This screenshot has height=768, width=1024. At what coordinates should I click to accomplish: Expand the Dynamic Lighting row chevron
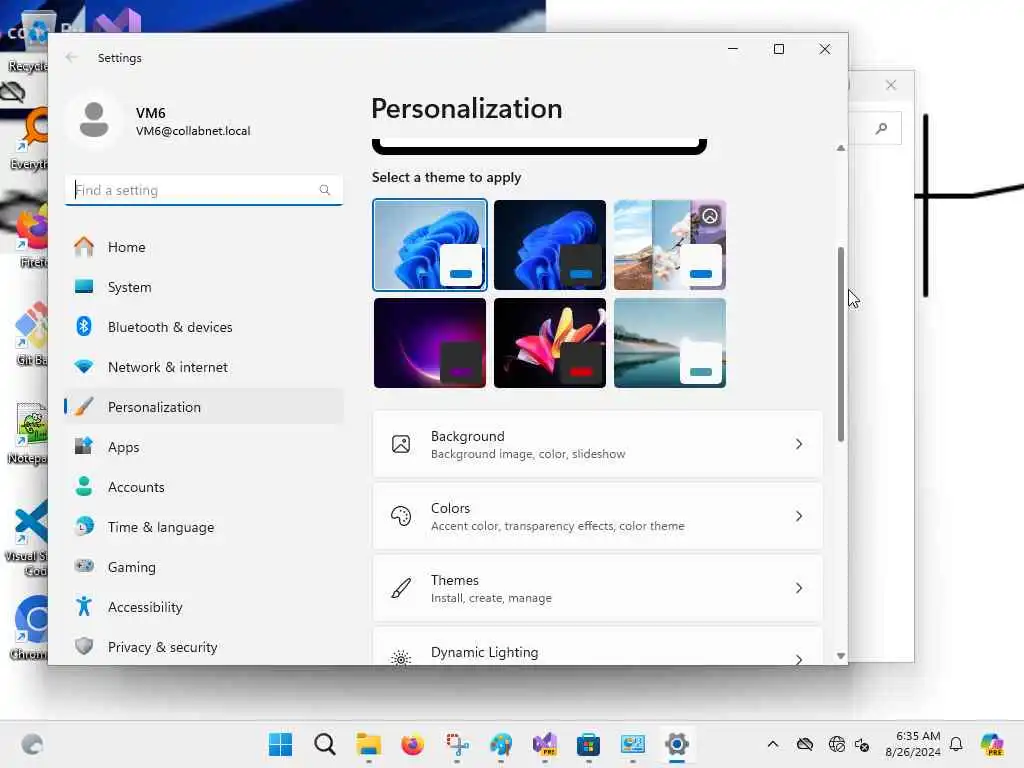coord(799,659)
